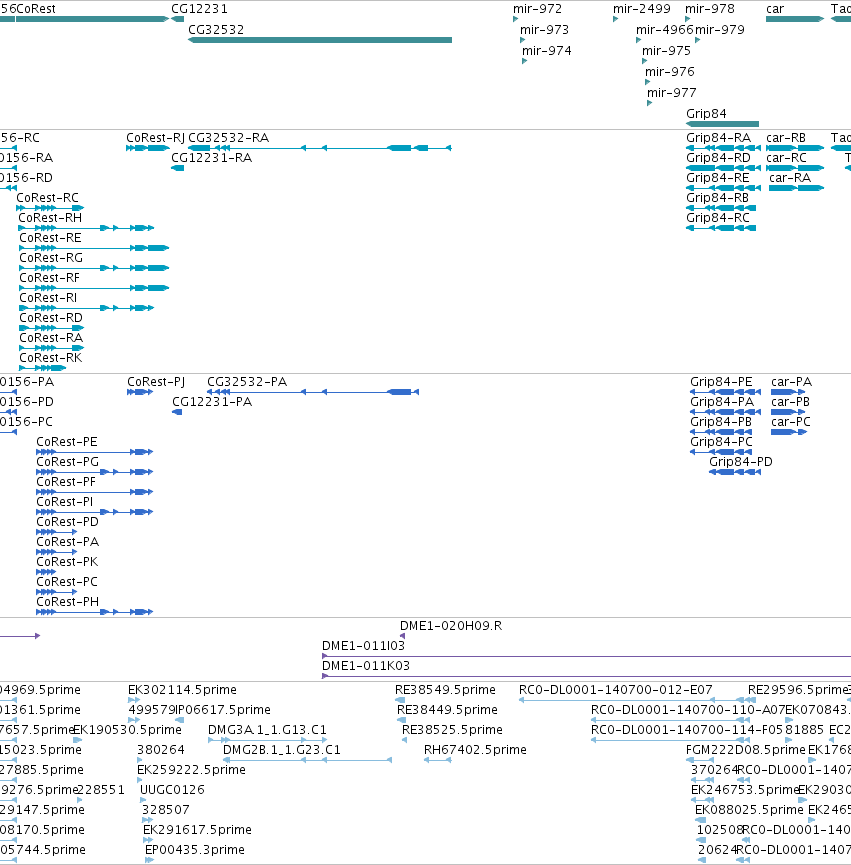
Task: Click the Grip84-RC transcript label
Action: coord(718,218)
